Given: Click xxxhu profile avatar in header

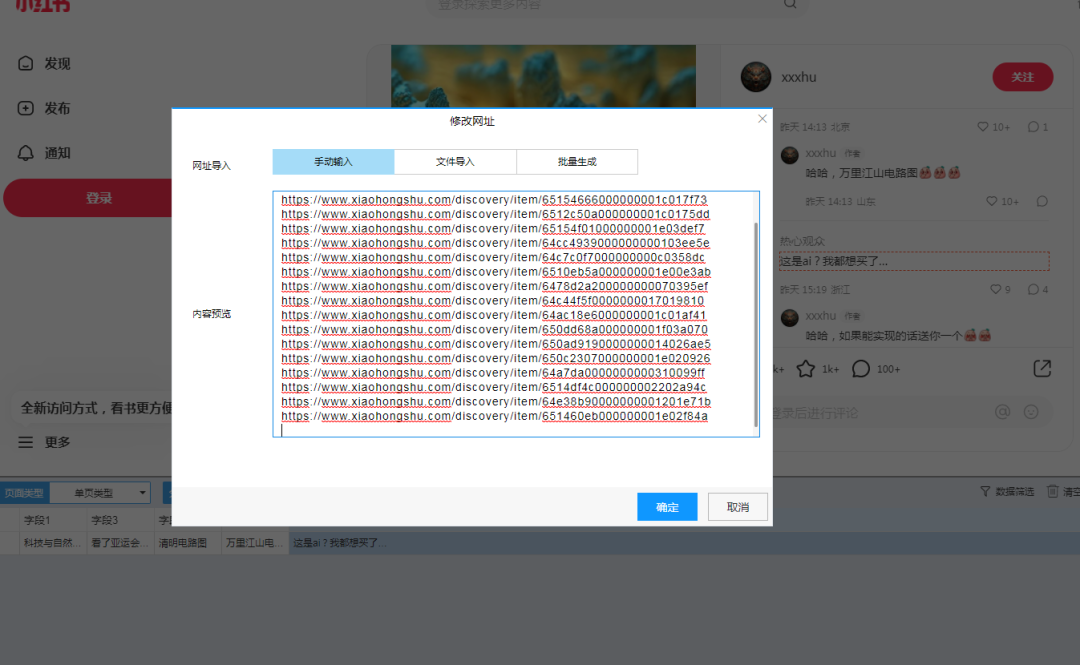Looking at the screenshot, I should click(756, 76).
